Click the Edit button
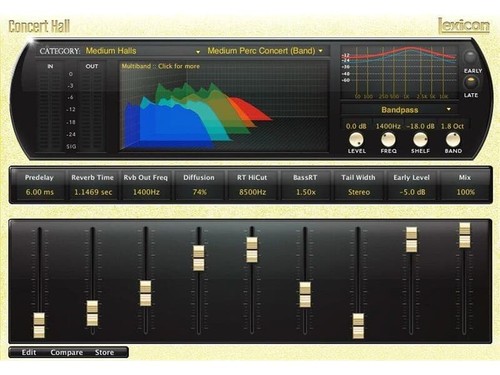The height and width of the screenshot is (375, 500). pos(29,352)
